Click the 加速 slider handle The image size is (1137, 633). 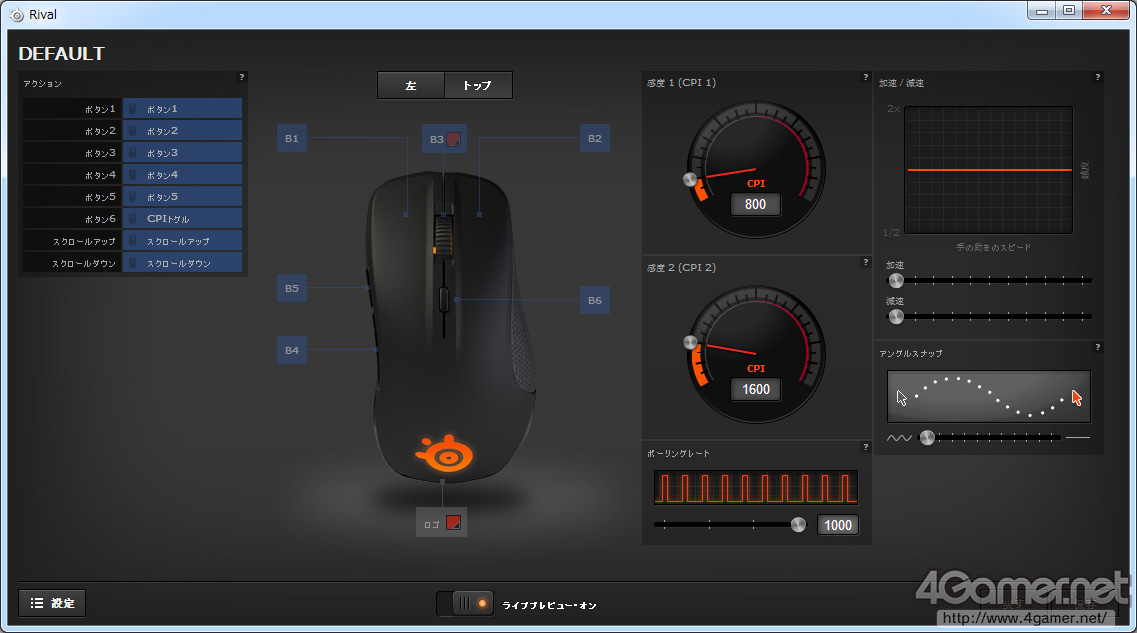click(896, 281)
